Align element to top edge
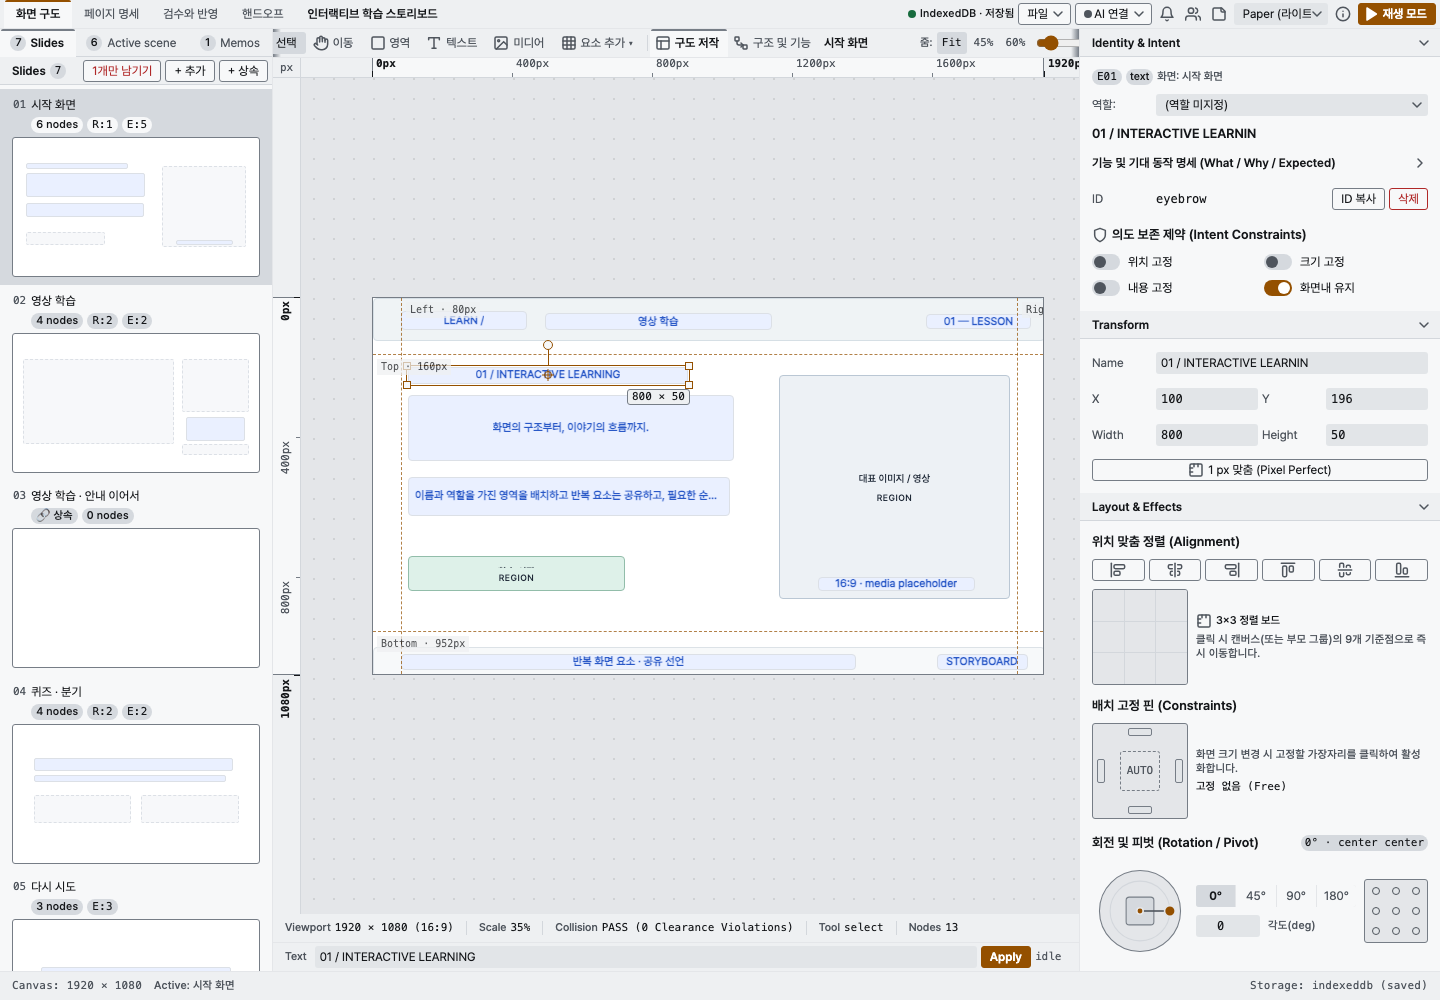Screen dimensions: 1440x1000 1288,570
